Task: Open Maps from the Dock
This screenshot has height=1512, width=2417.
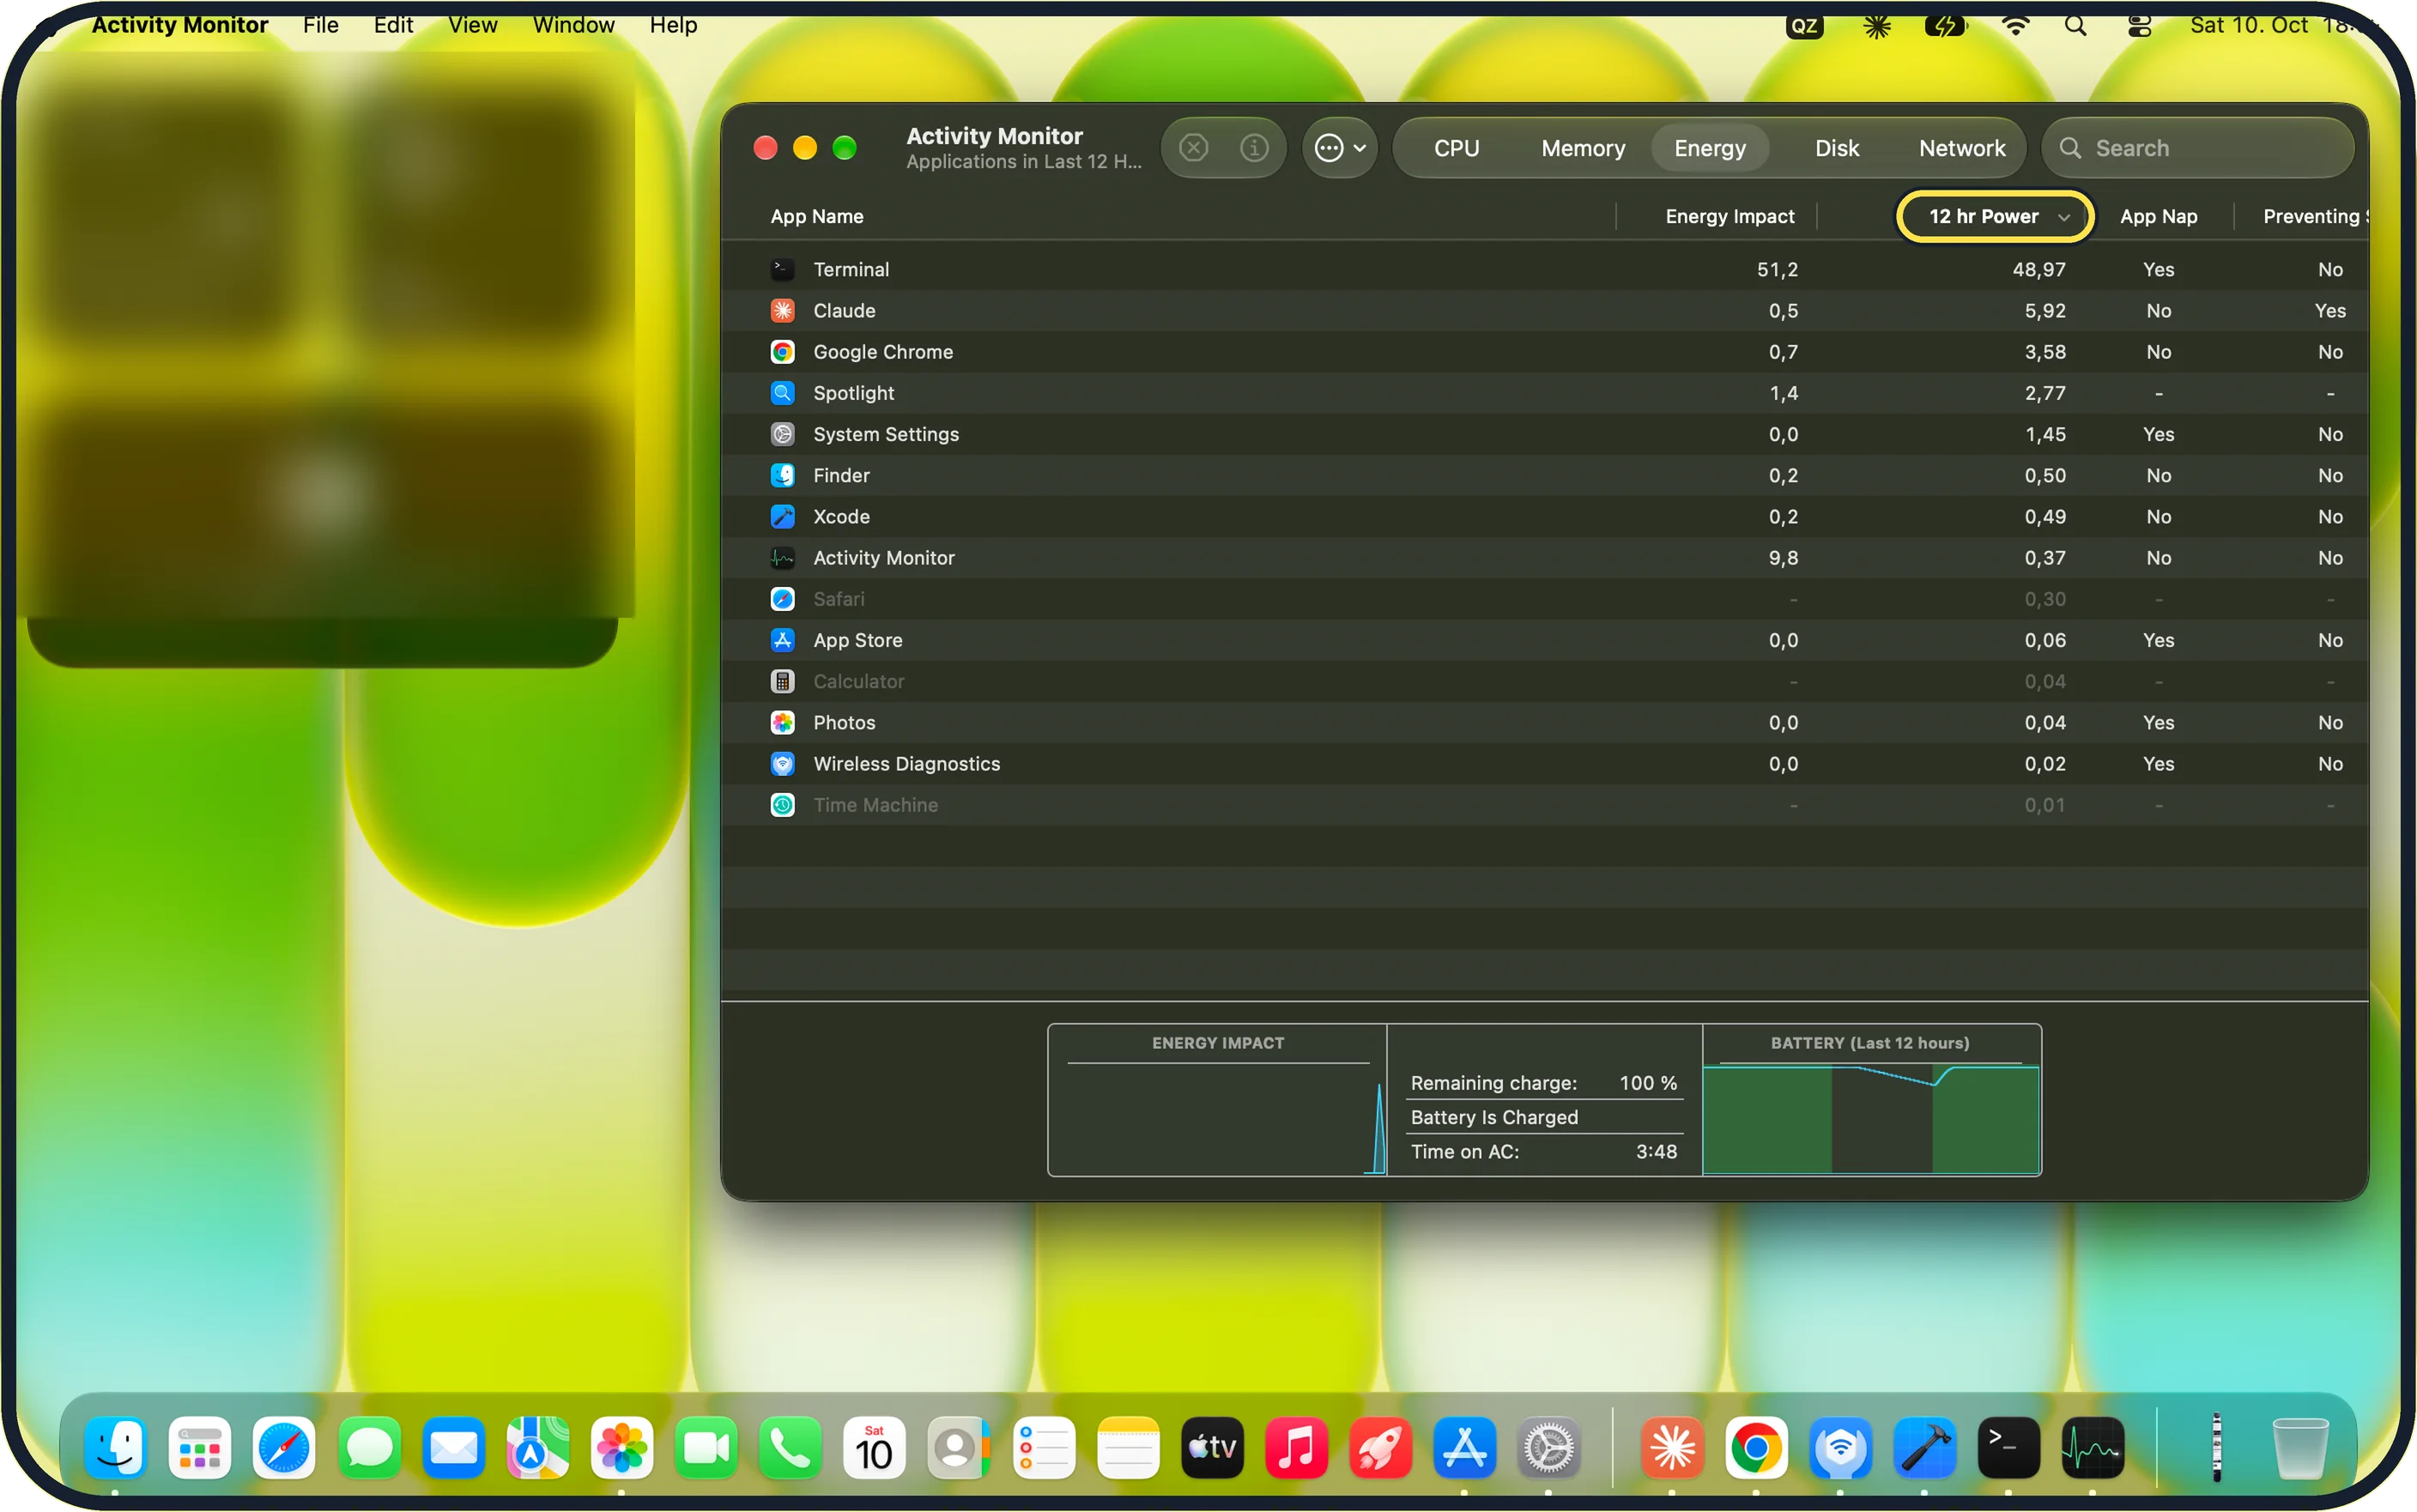Action: coord(537,1447)
